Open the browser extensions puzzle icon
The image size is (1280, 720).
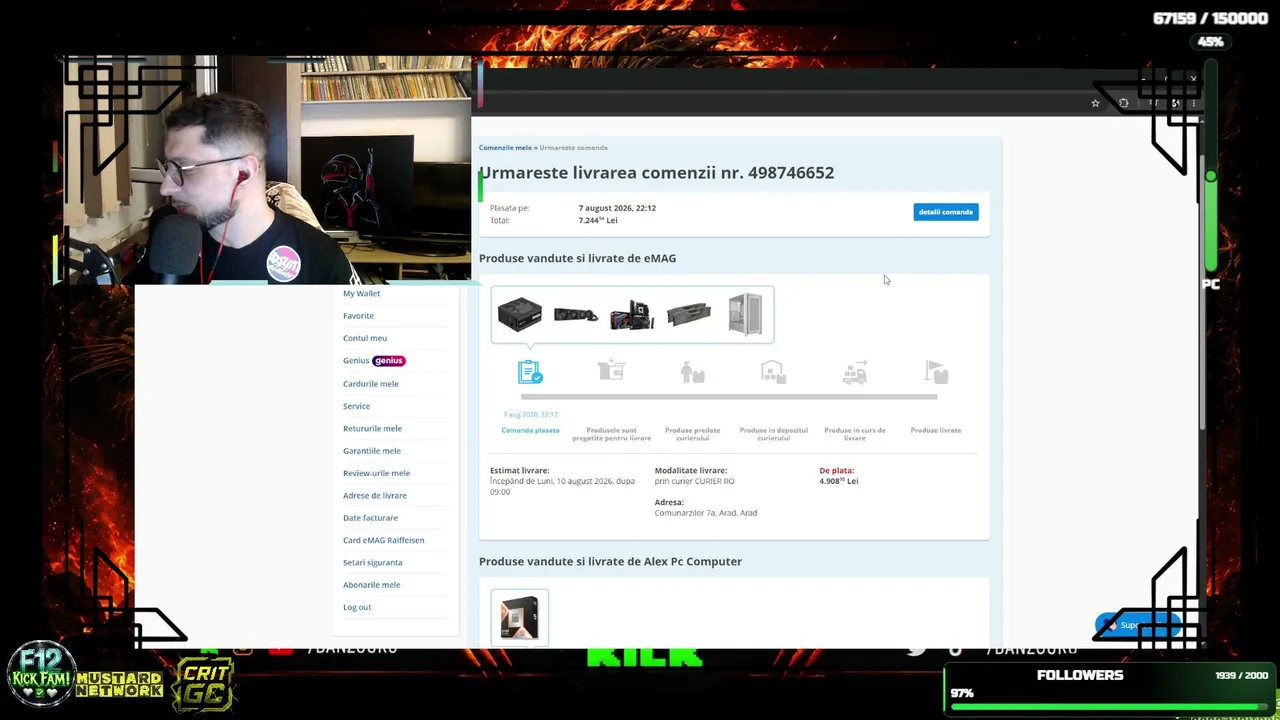[1123, 103]
